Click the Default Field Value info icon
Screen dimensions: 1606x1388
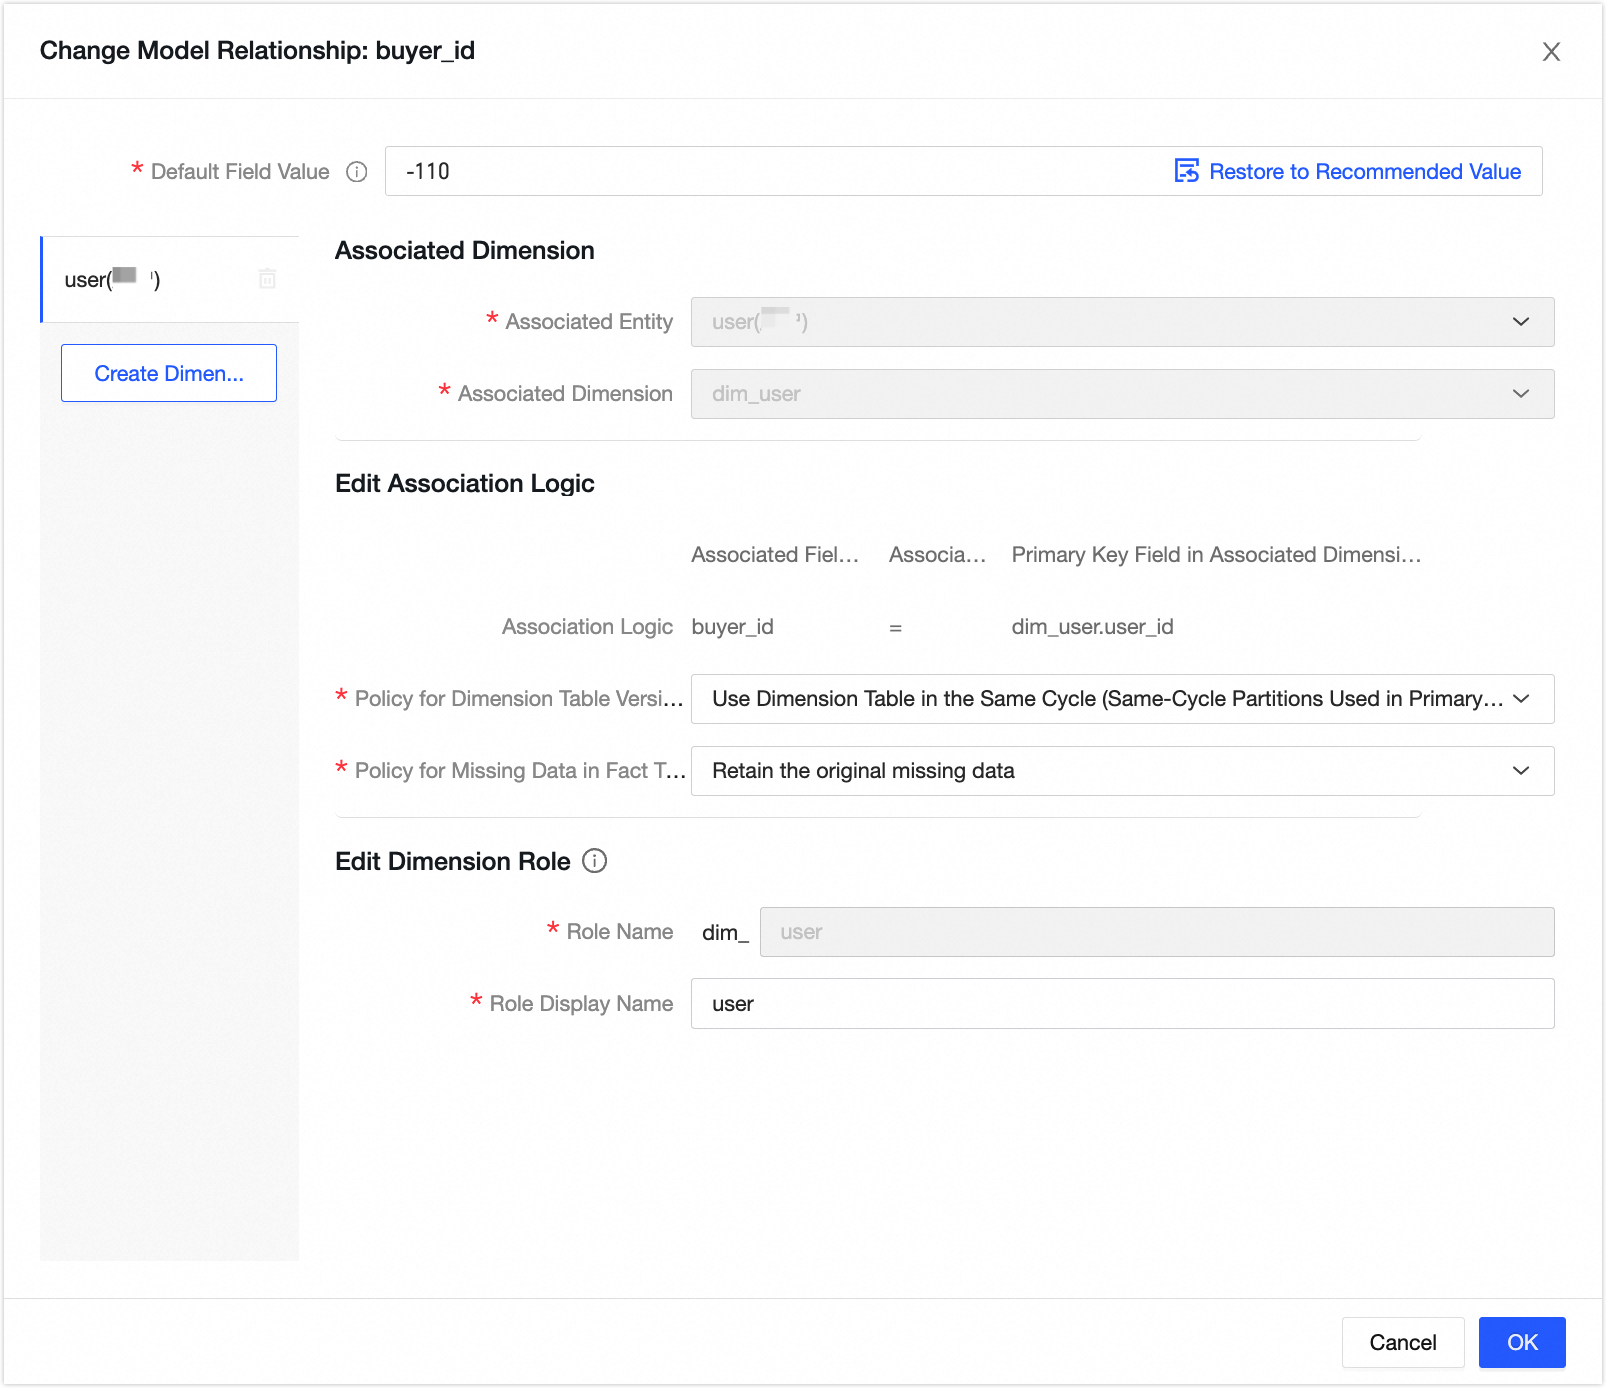pos(357,172)
